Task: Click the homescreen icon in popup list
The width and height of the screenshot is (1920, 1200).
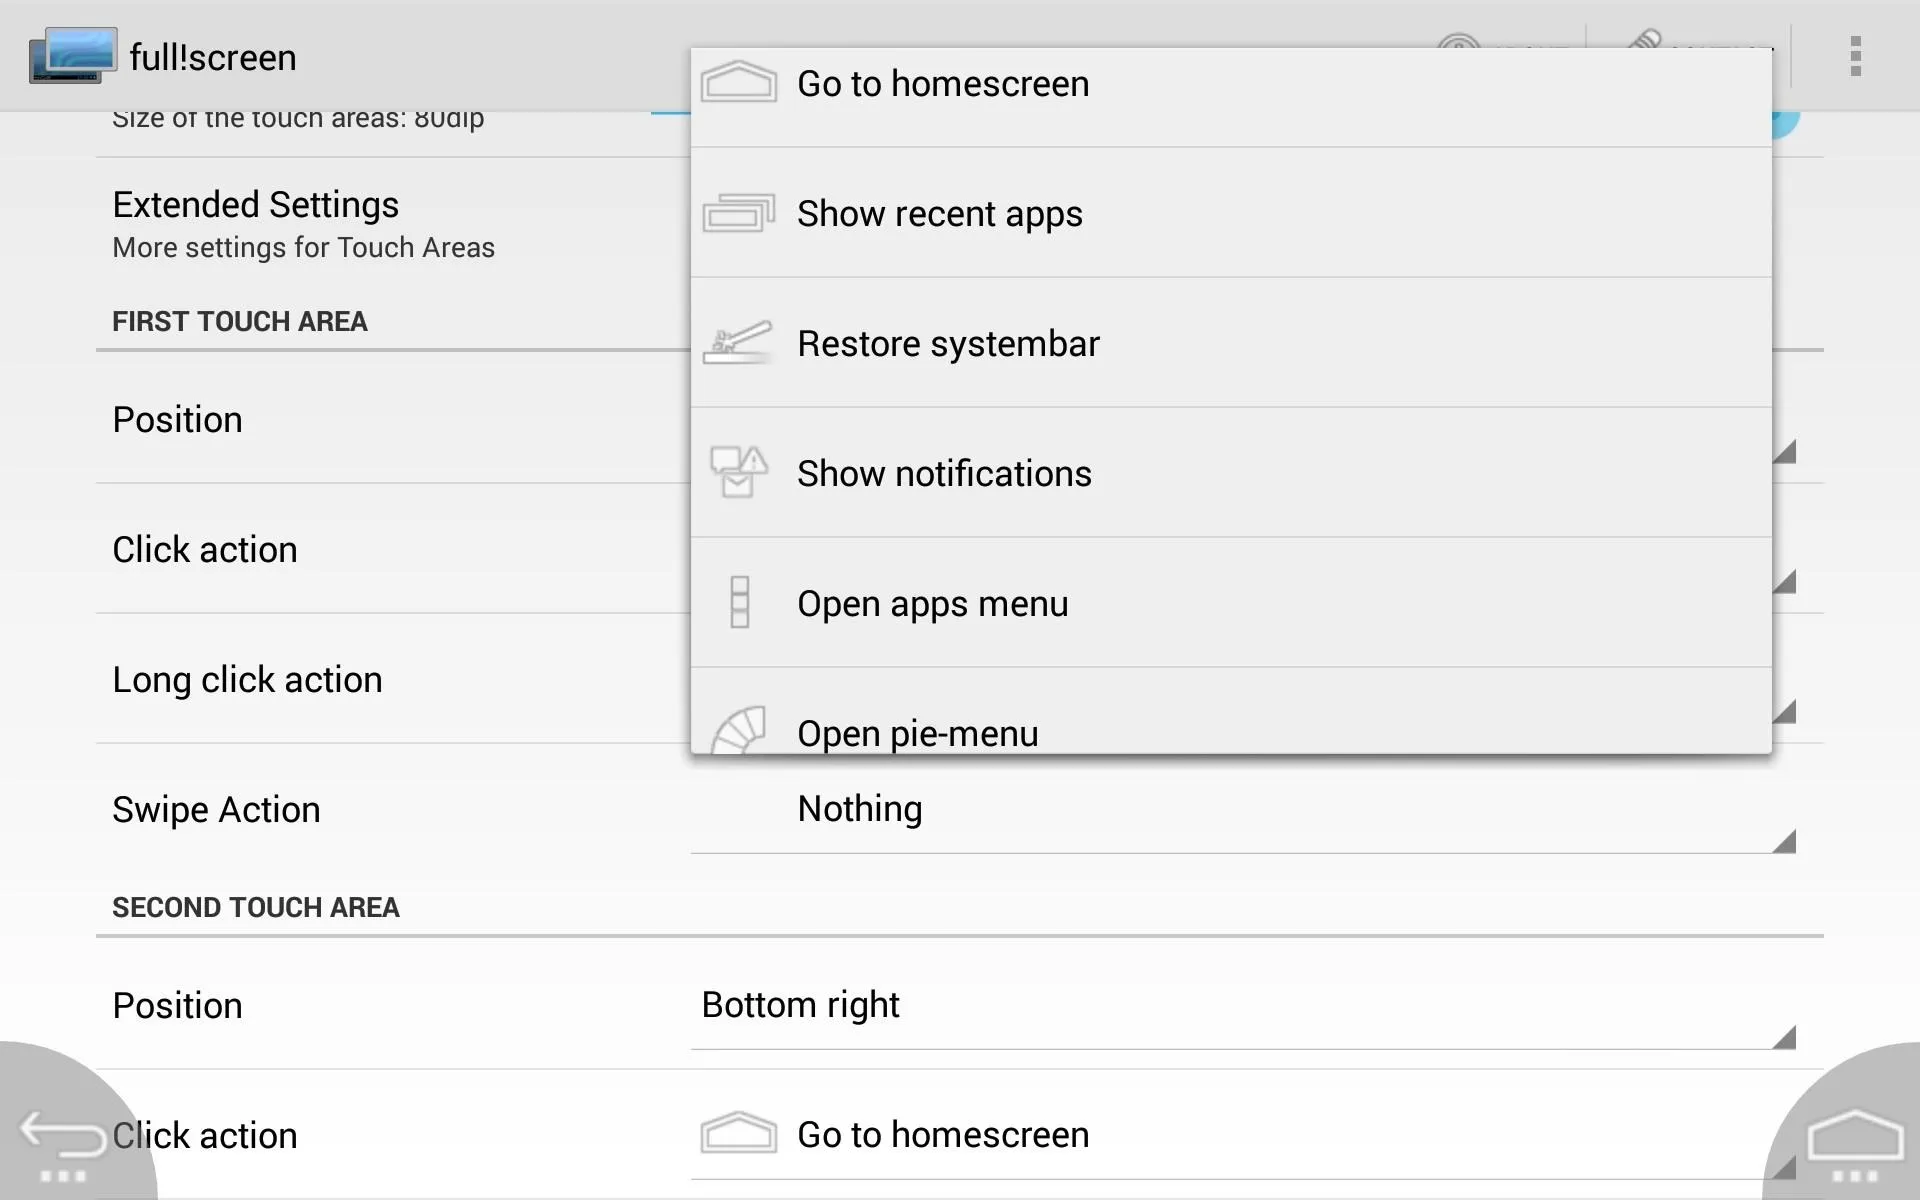Action: 738,83
